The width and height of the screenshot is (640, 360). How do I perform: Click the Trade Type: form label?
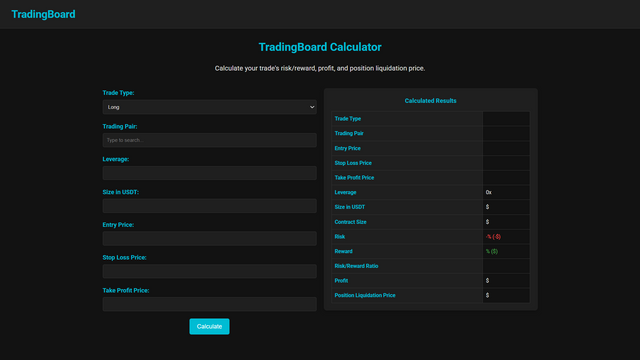(x=118, y=93)
